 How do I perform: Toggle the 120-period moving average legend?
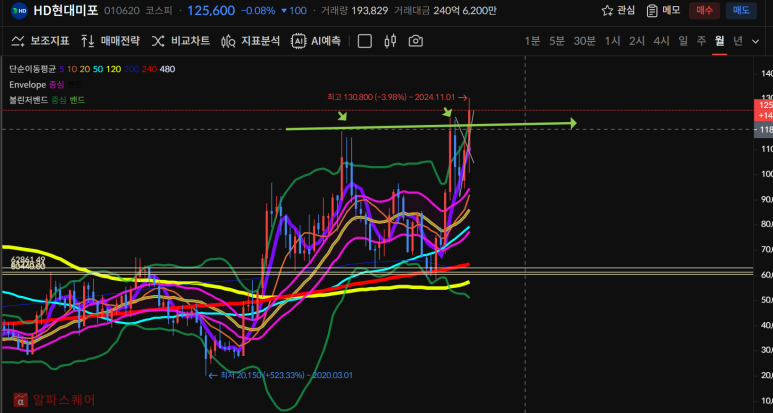114,69
